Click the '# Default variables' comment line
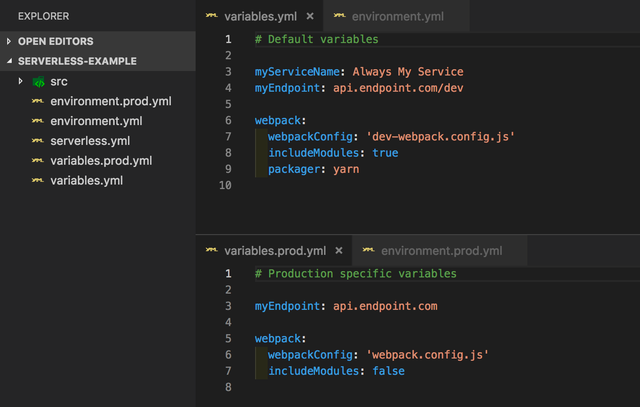The height and width of the screenshot is (407, 640). (x=316, y=39)
